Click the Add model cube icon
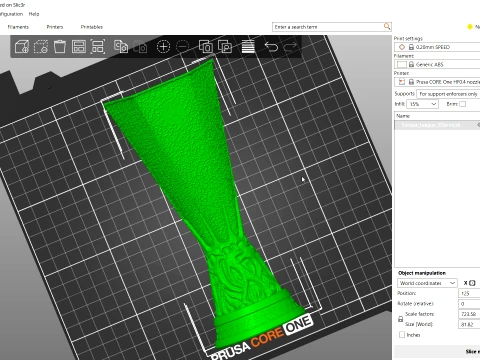Screen dimensions: 480x360 pos(22,47)
